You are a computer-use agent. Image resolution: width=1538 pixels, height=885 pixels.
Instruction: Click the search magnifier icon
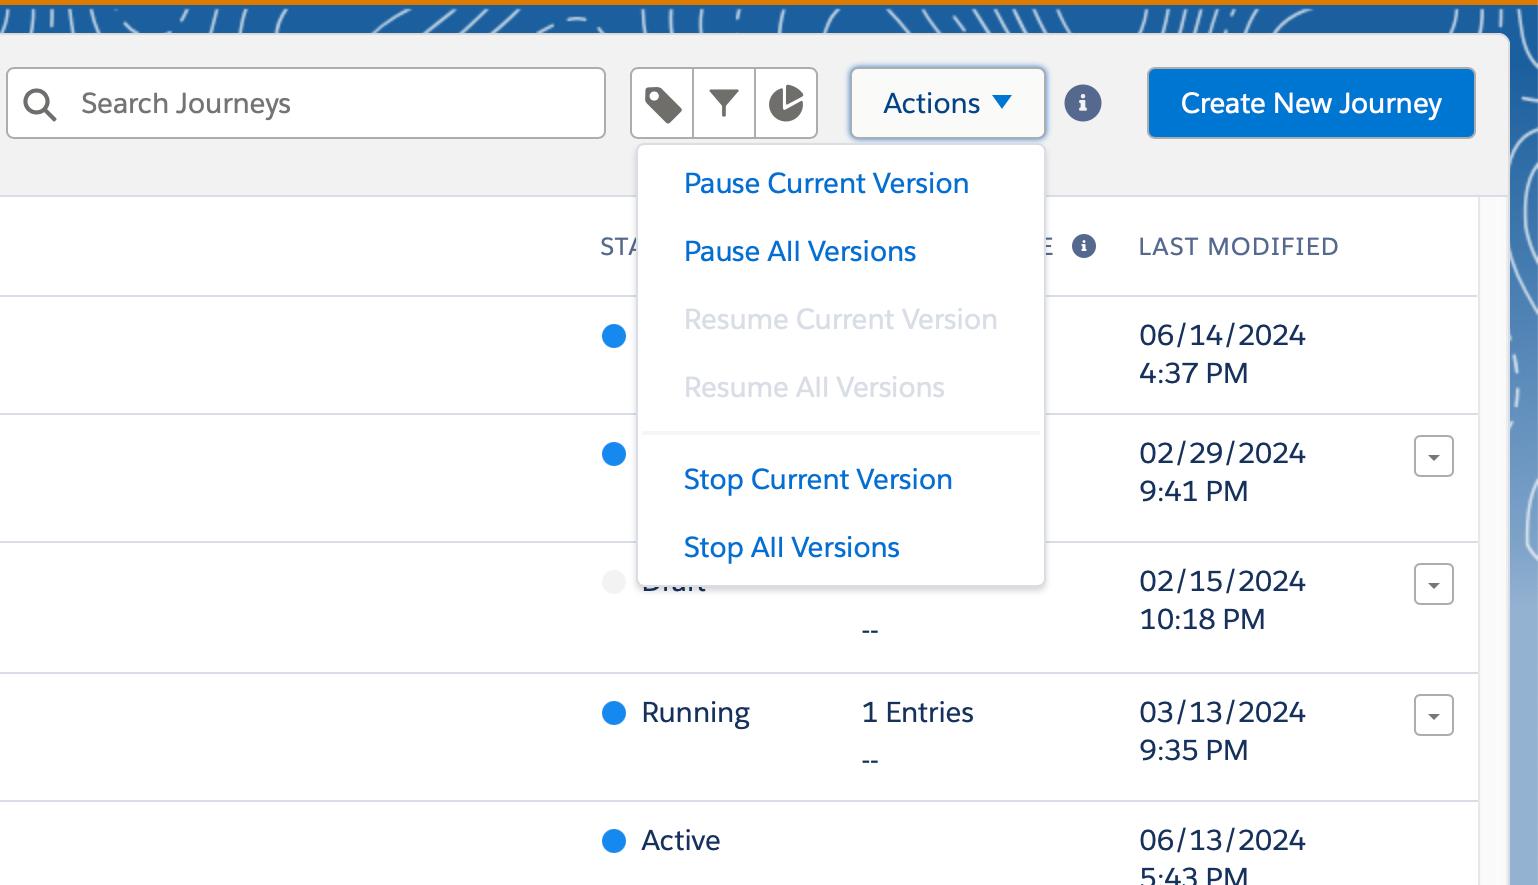point(40,104)
